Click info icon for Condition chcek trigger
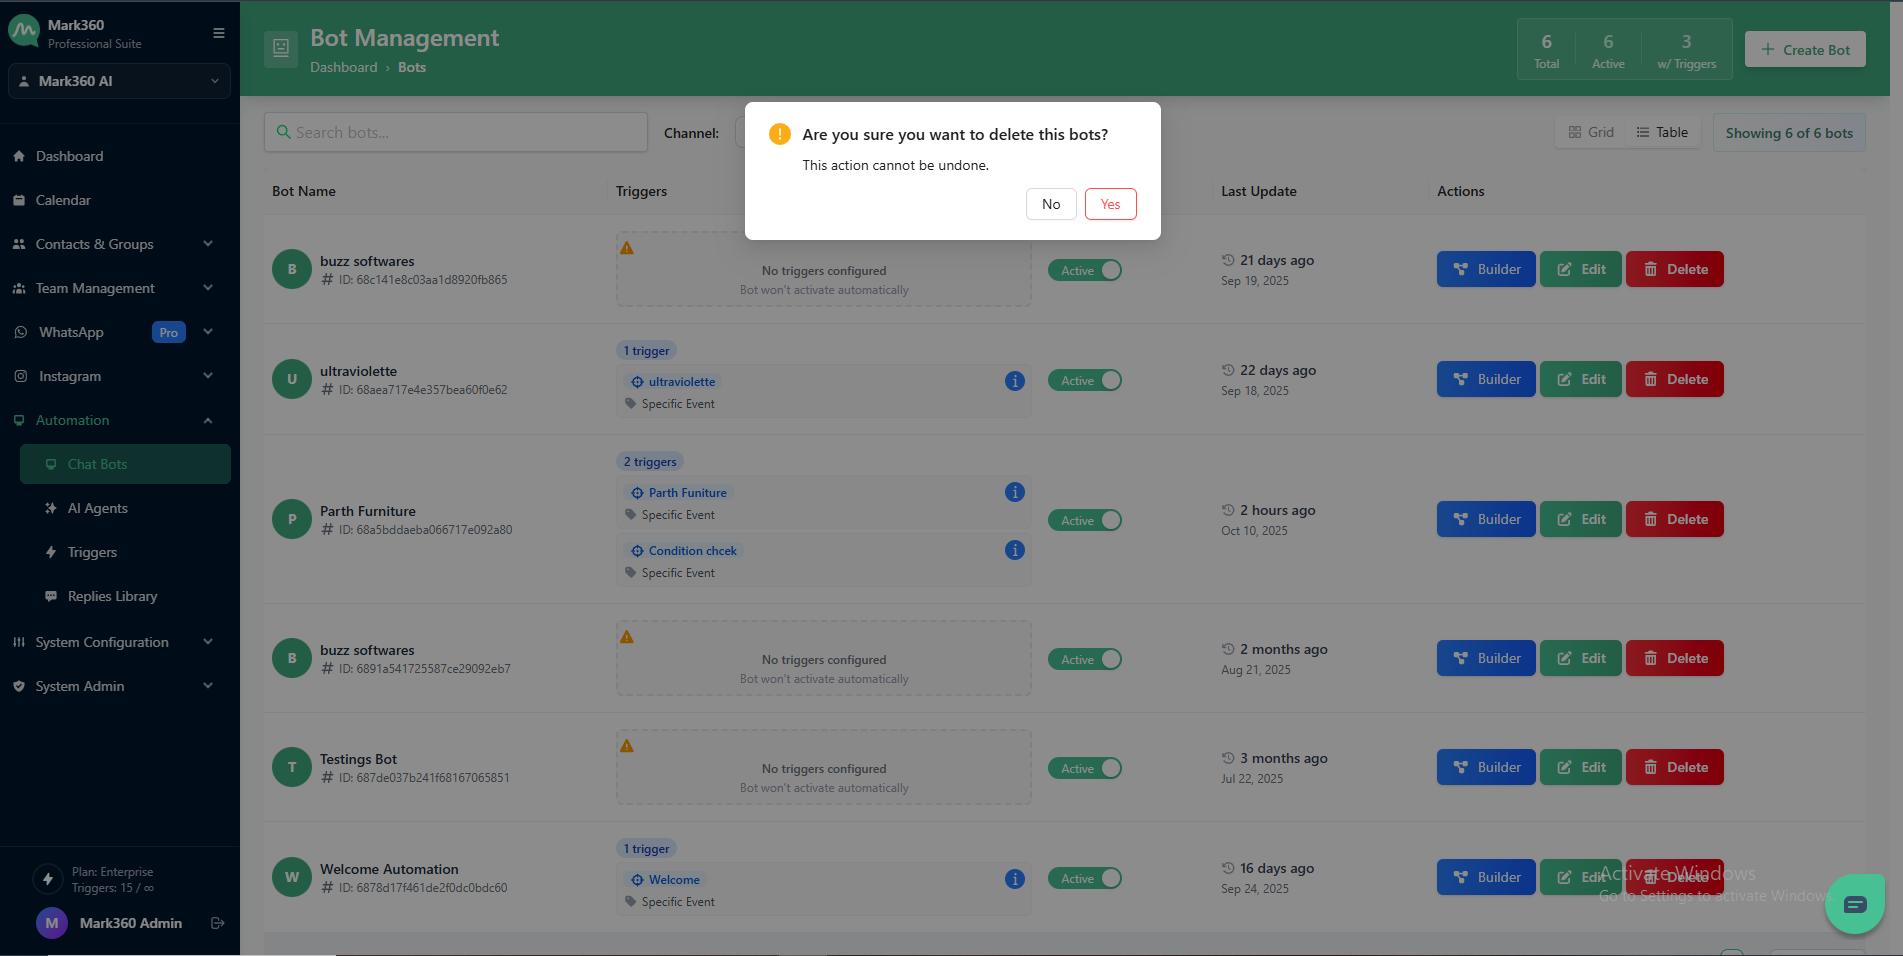Screen dimensions: 1903x956 point(1014,550)
